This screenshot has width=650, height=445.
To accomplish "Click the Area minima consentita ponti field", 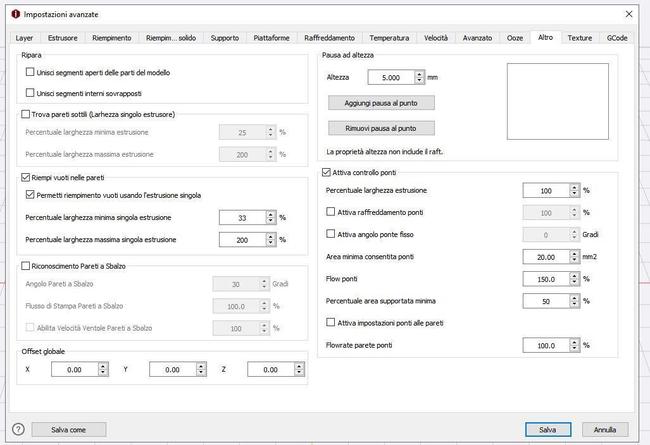I will tap(544, 256).
